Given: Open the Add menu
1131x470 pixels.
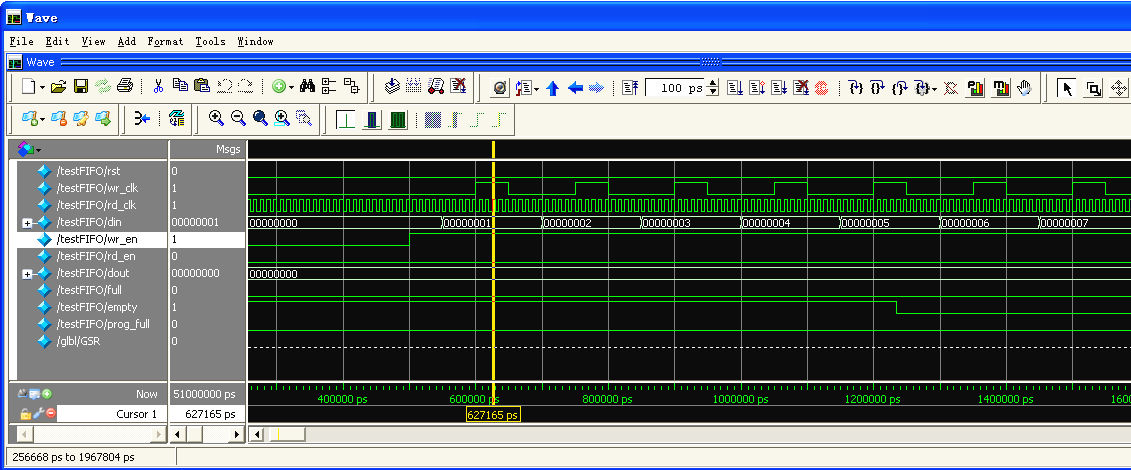Looking at the screenshot, I should pos(126,41).
